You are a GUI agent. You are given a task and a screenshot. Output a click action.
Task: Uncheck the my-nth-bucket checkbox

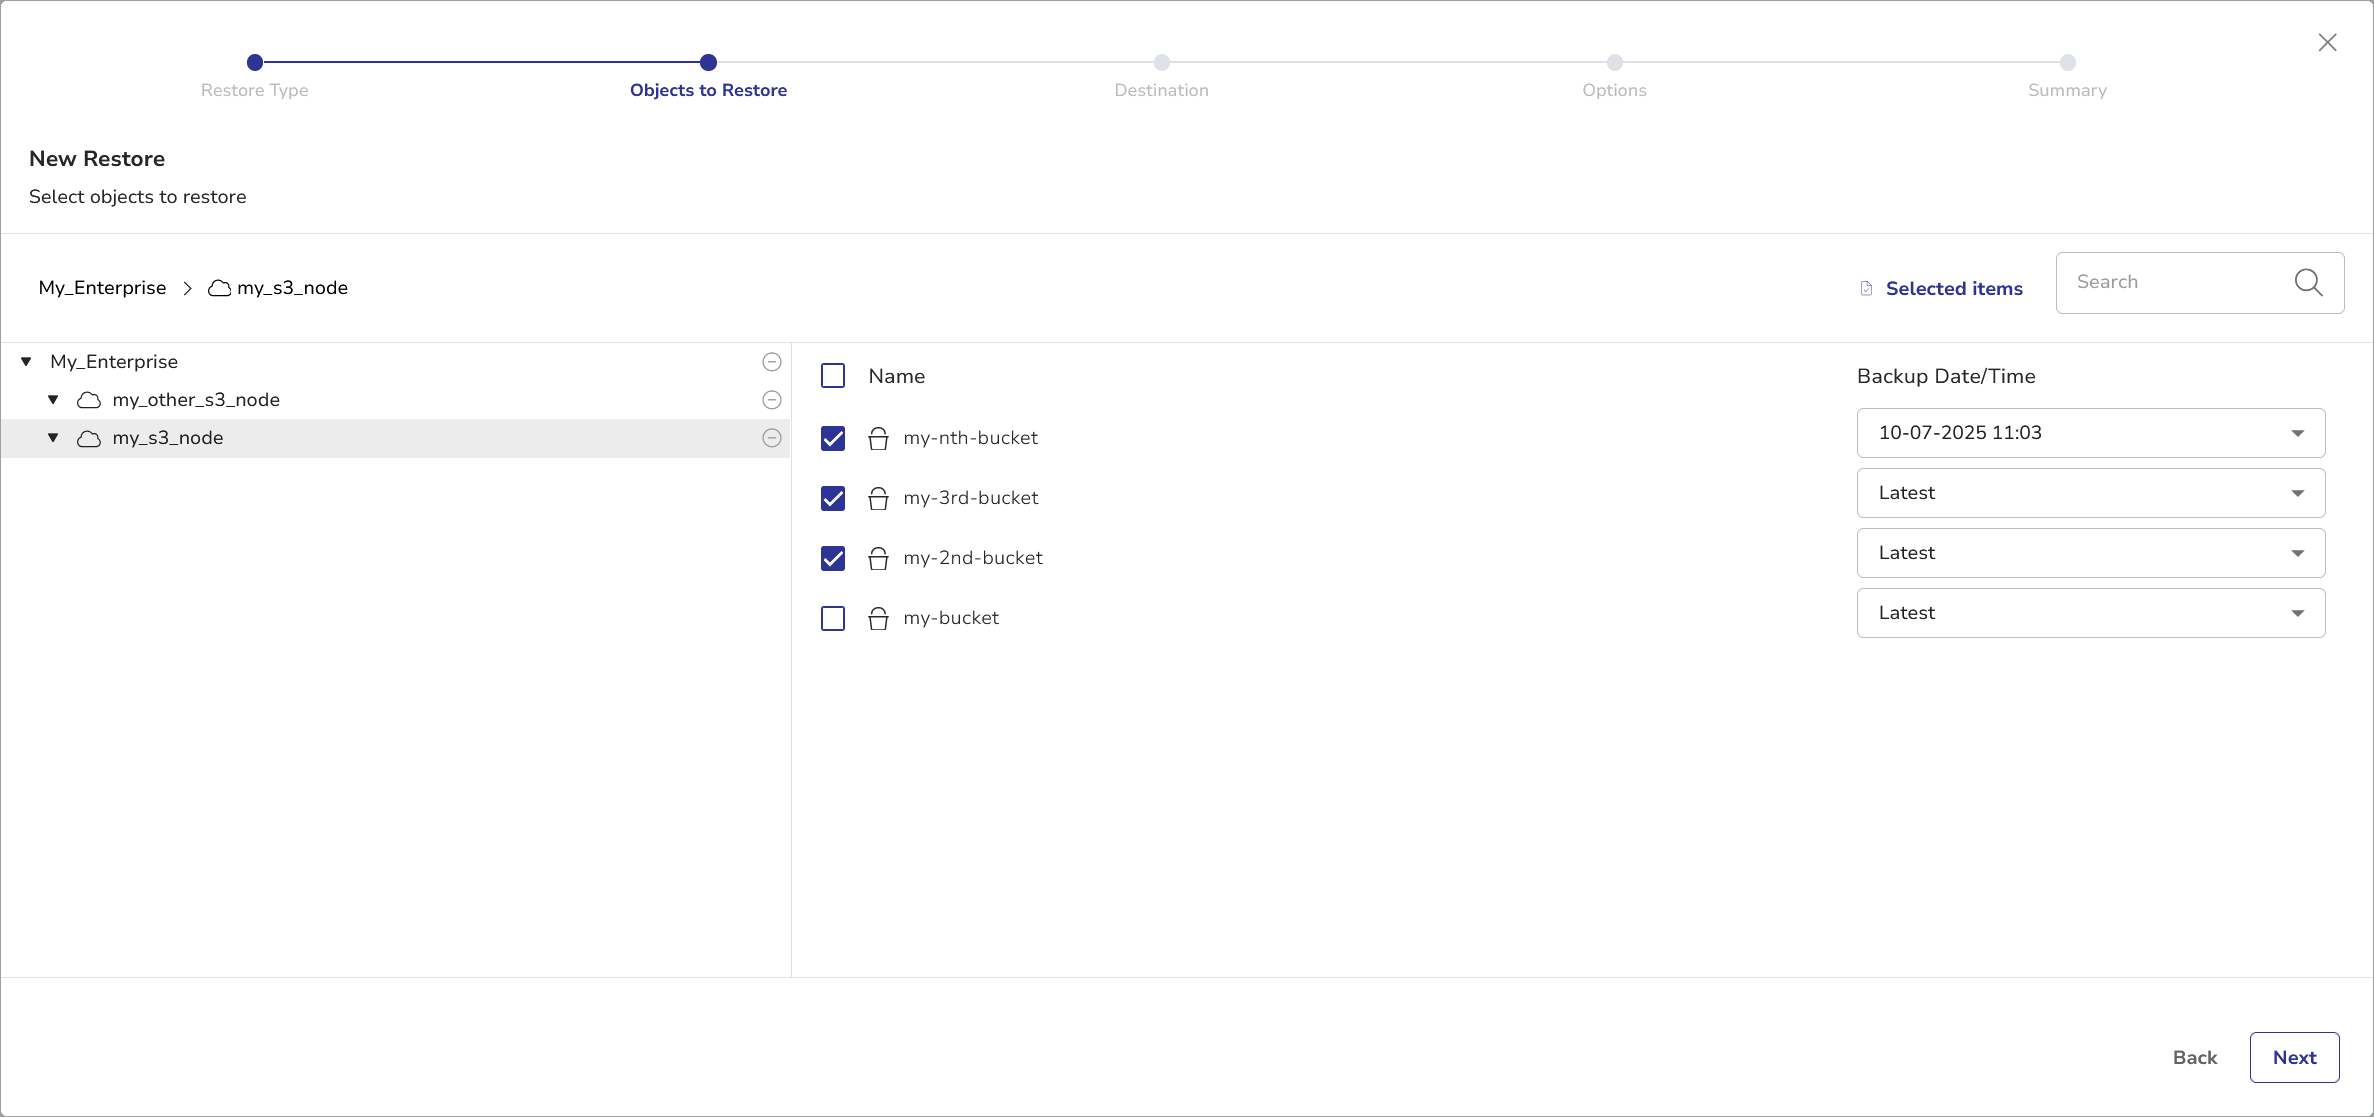pos(833,439)
